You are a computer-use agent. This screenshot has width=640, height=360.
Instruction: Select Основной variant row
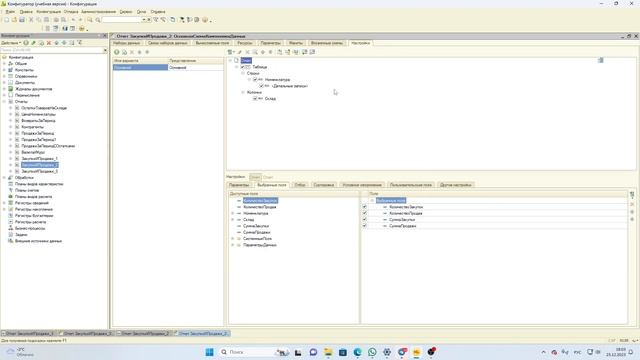click(x=168, y=67)
